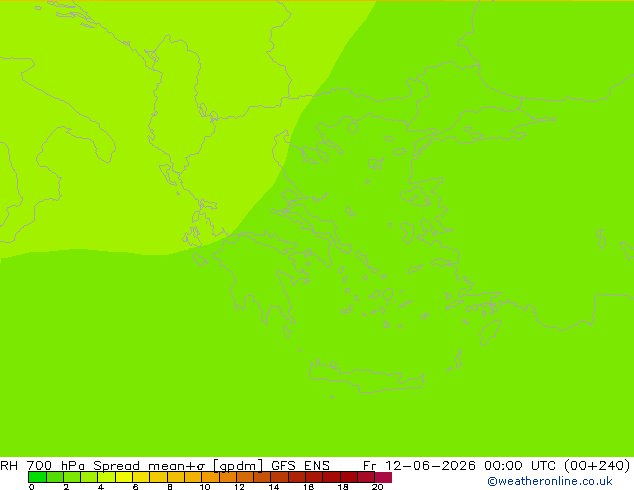Click legend scale number '14'
Screen dimensions: 634x490
[x=274, y=487]
